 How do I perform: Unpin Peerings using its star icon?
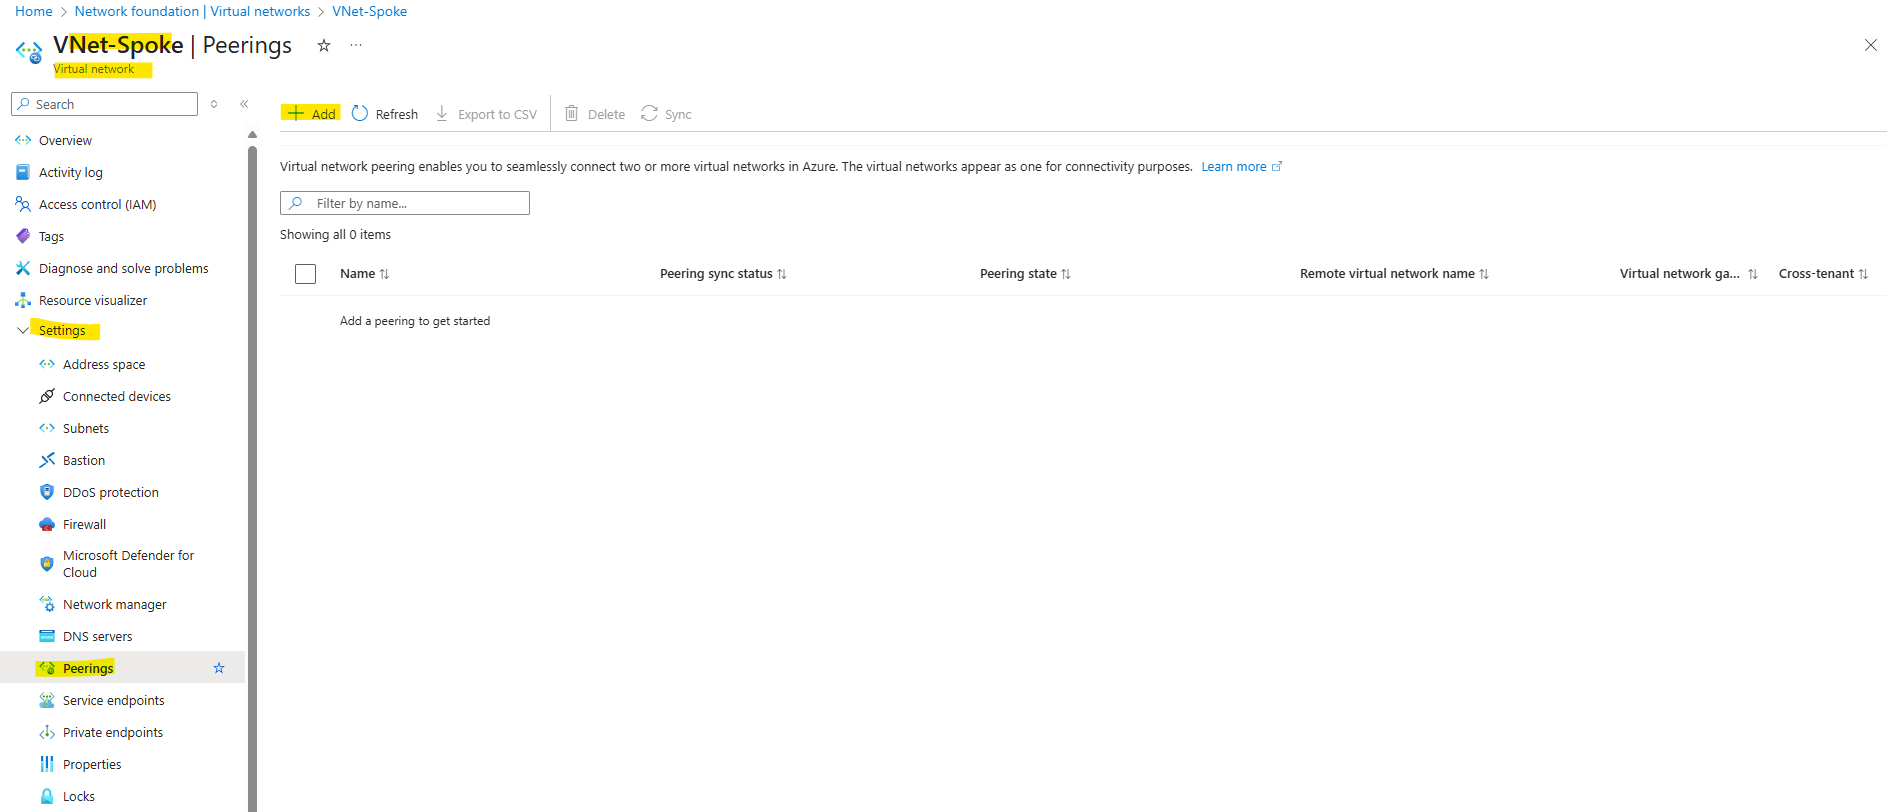219,668
